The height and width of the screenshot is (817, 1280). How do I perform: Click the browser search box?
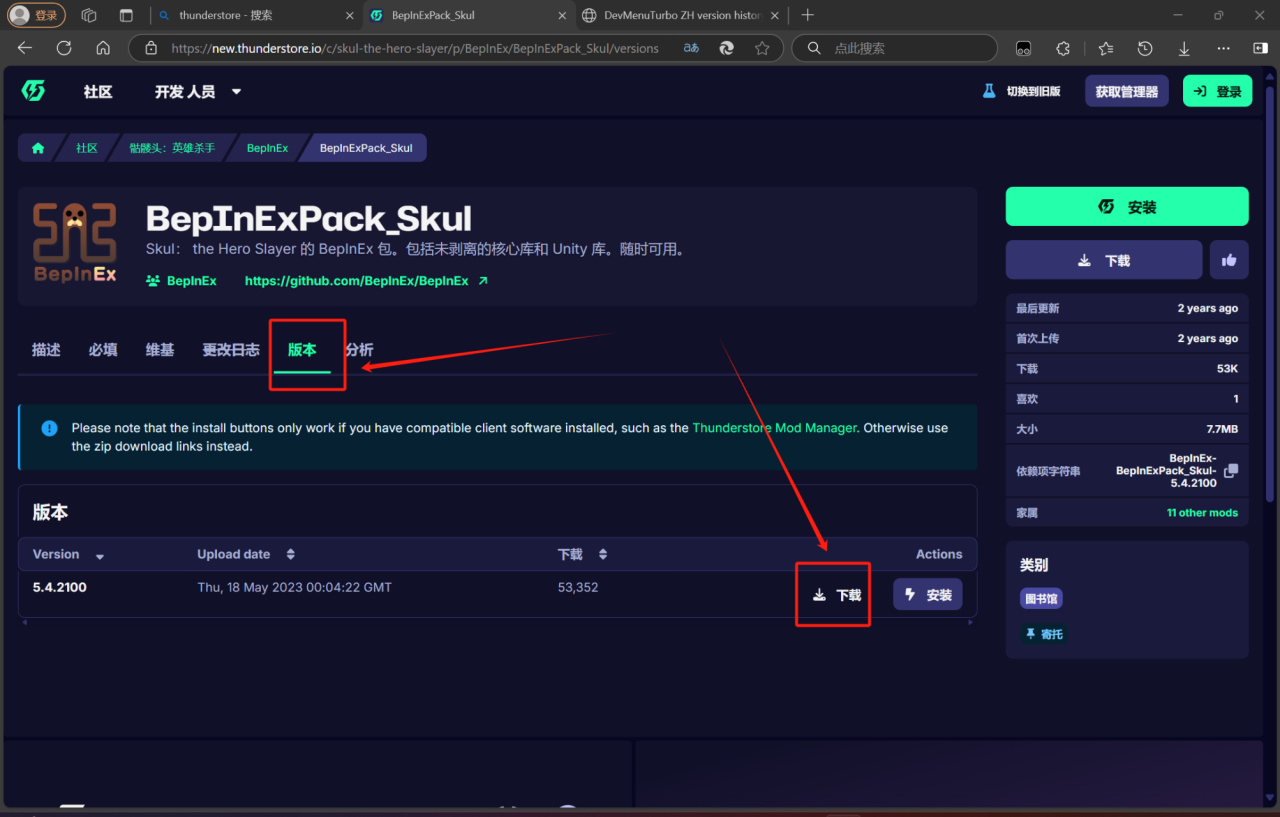pyautogui.click(x=895, y=48)
